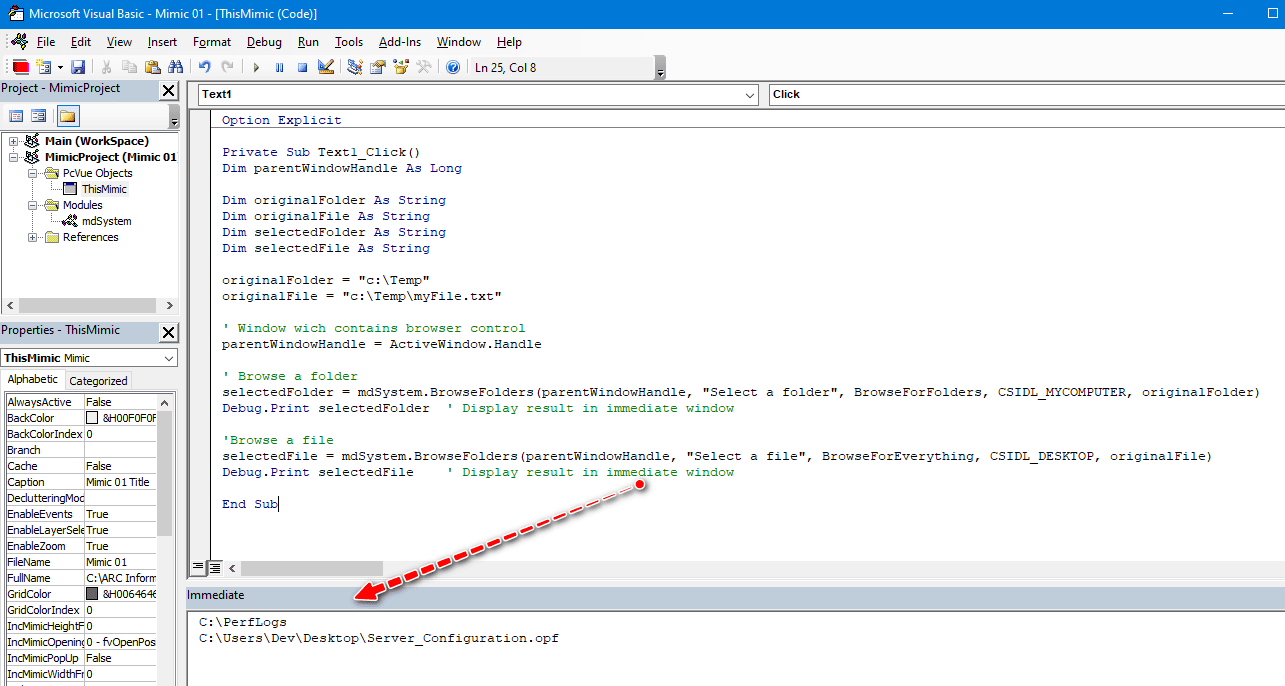Click the View Object icon in Project panel
1285x686 pixels.
(x=39, y=116)
